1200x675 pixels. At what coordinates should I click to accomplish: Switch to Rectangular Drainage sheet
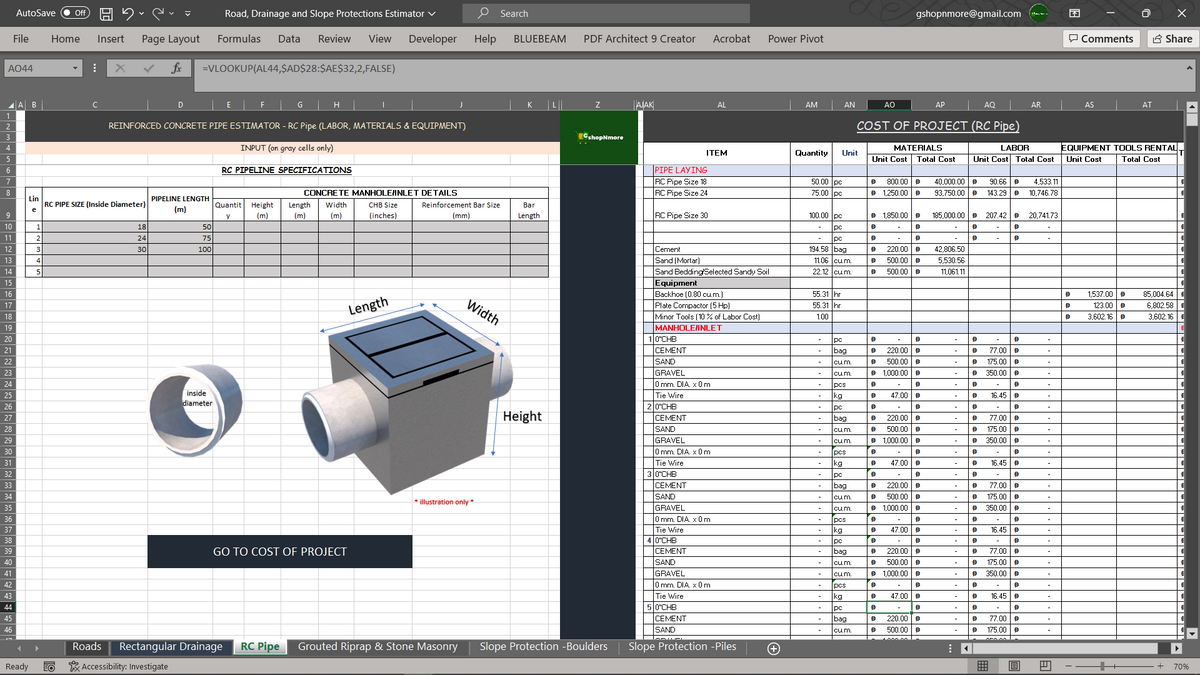click(170, 646)
